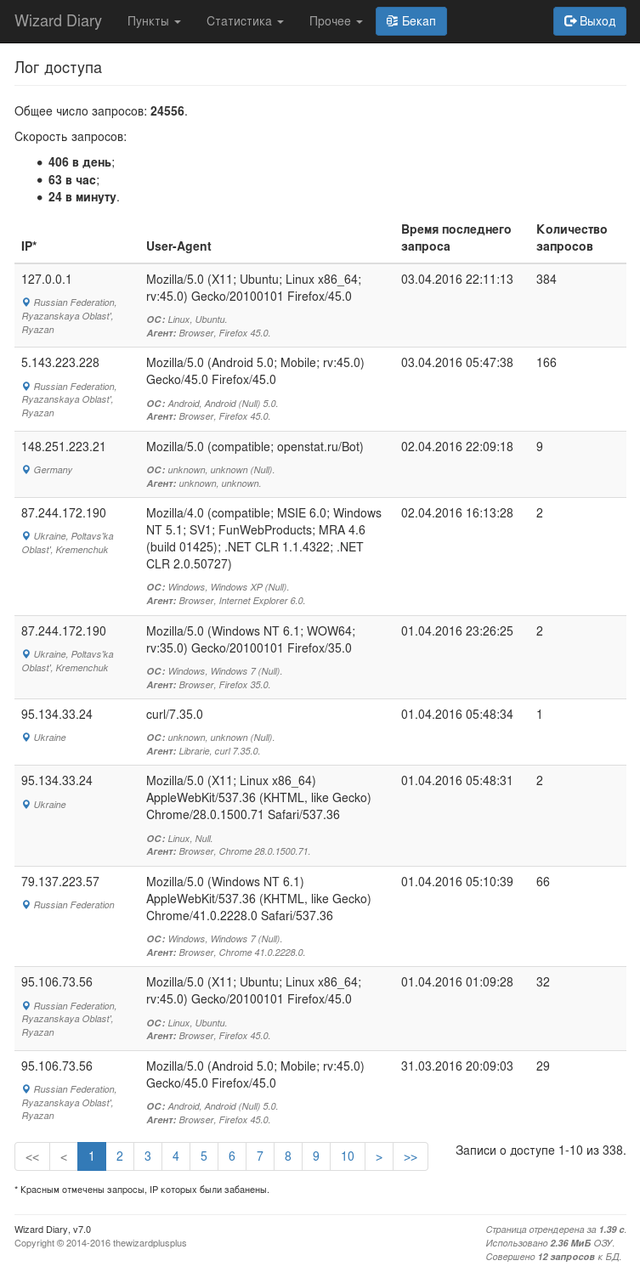Open the Wizard Diary home link
The image size is (640, 1272).
click(x=58, y=21)
